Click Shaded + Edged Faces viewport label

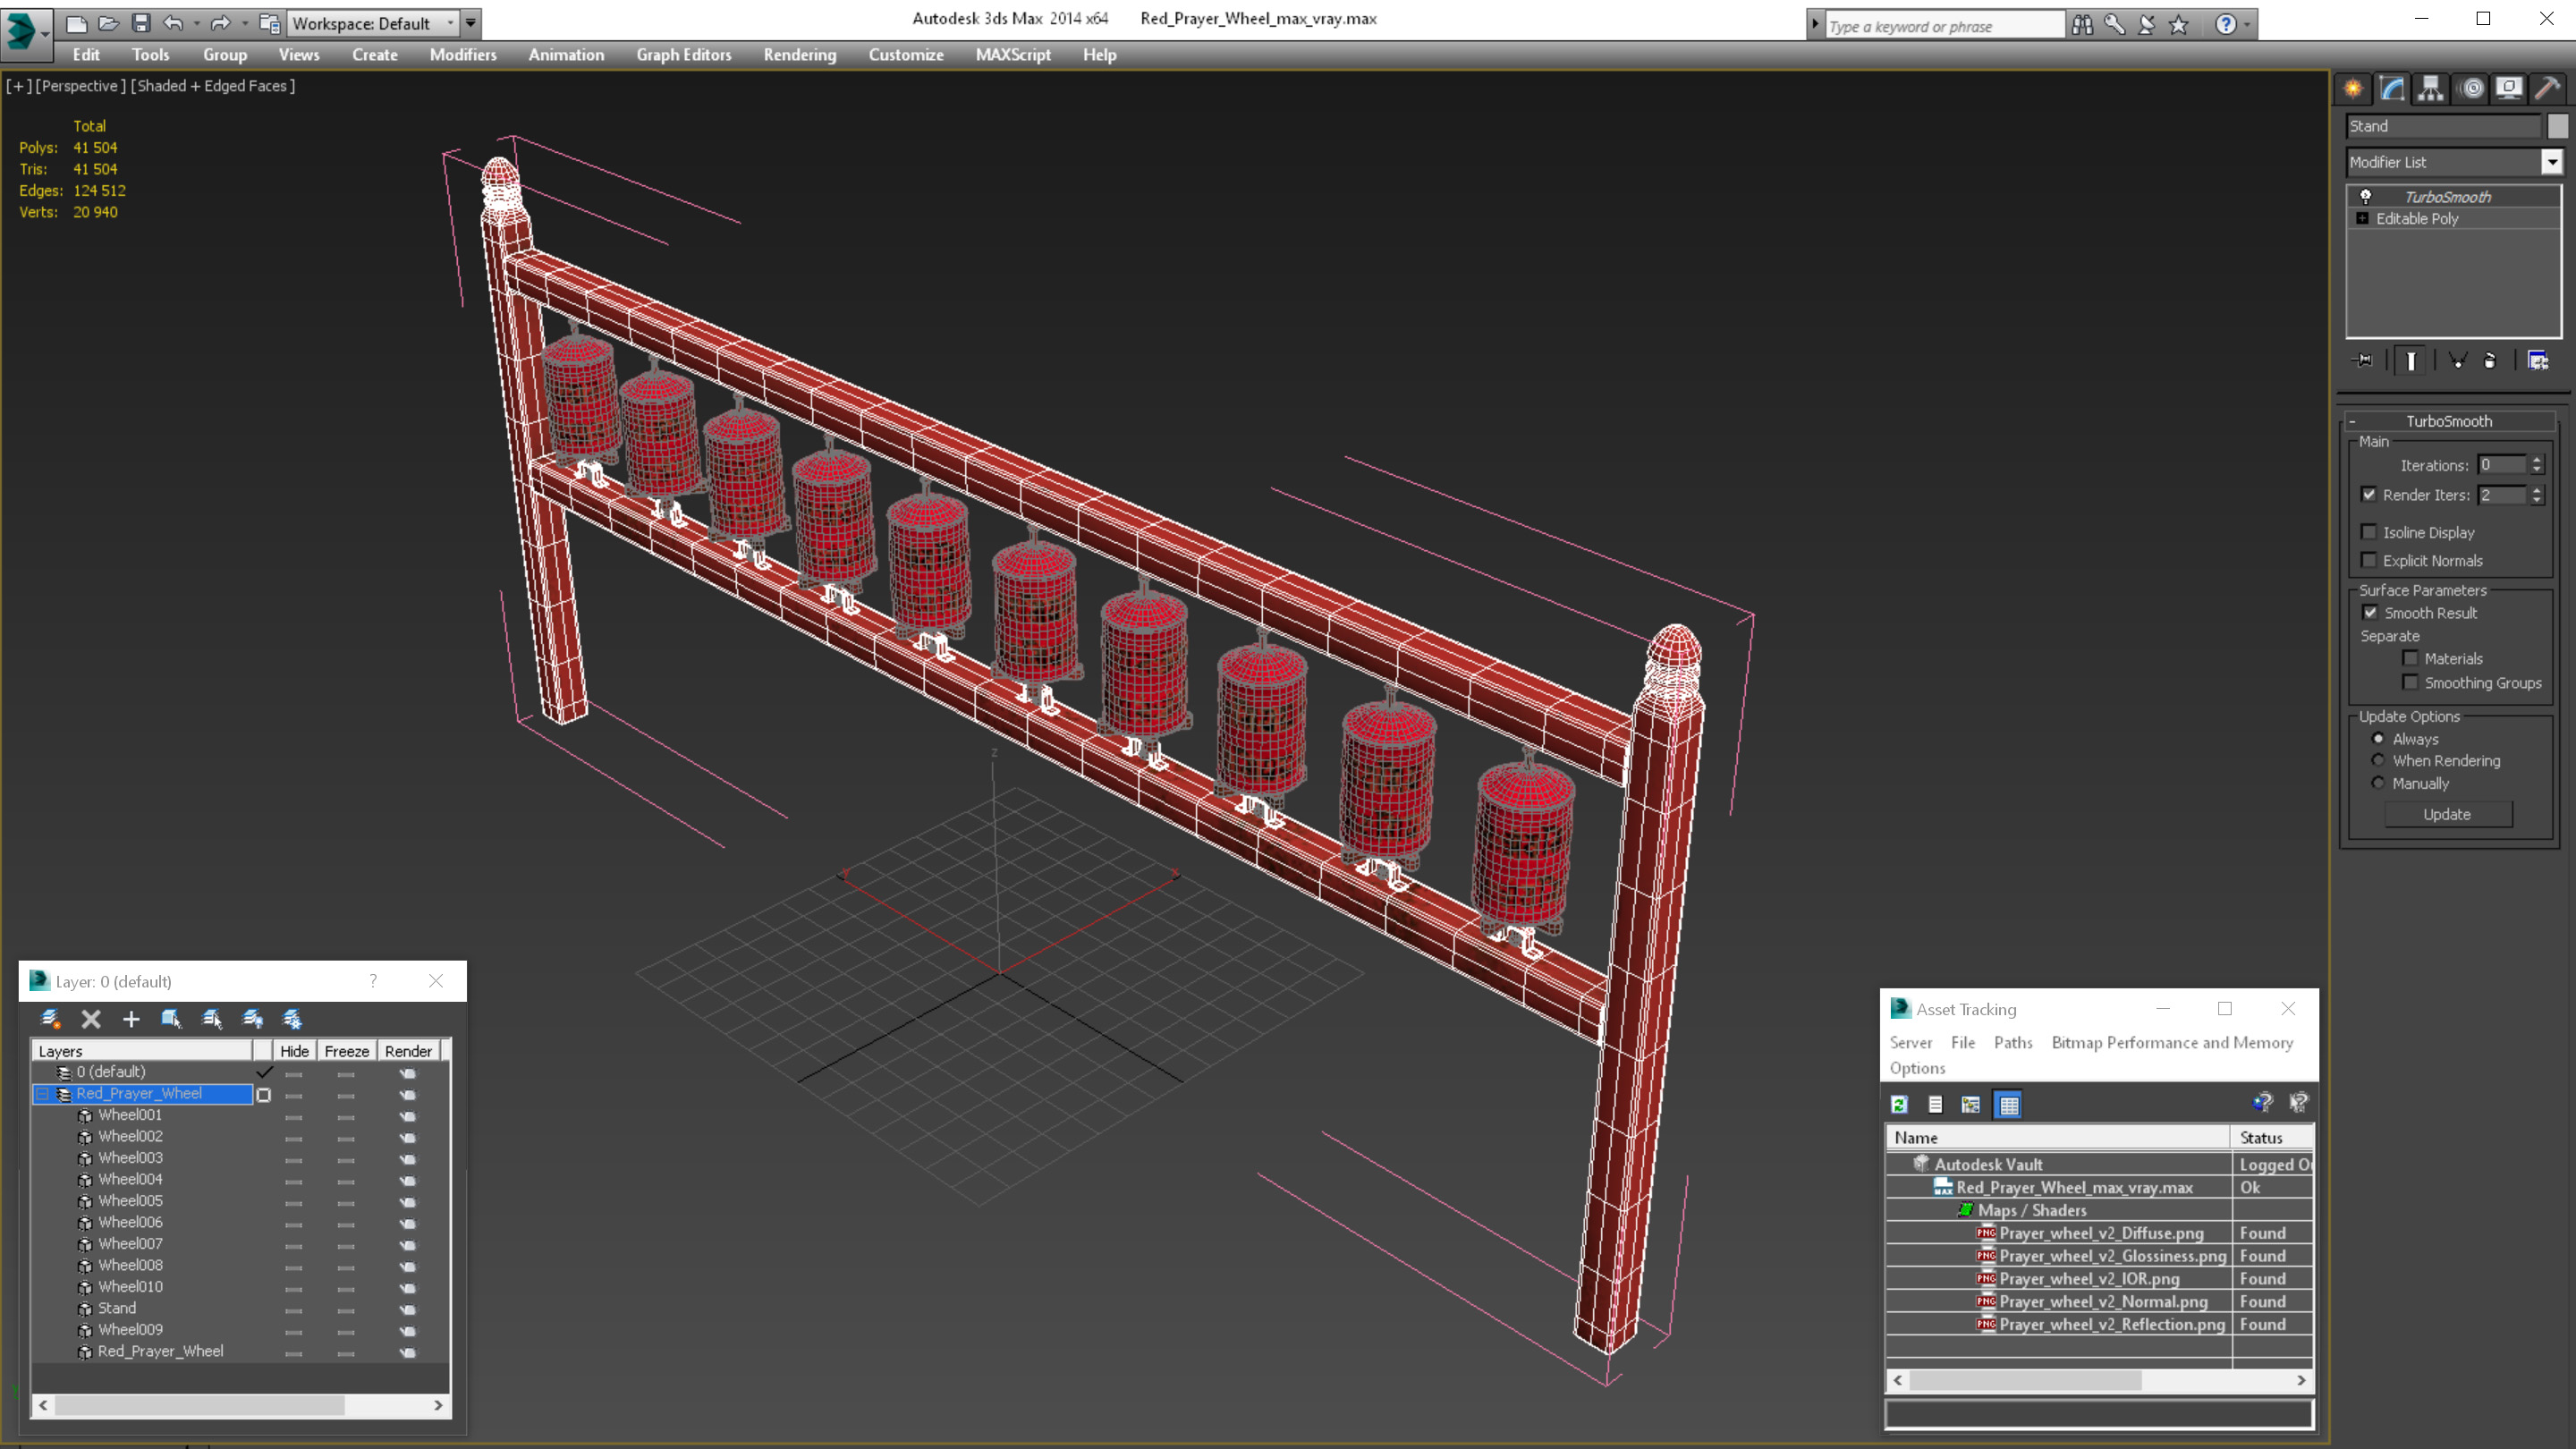pyautogui.click(x=213, y=86)
